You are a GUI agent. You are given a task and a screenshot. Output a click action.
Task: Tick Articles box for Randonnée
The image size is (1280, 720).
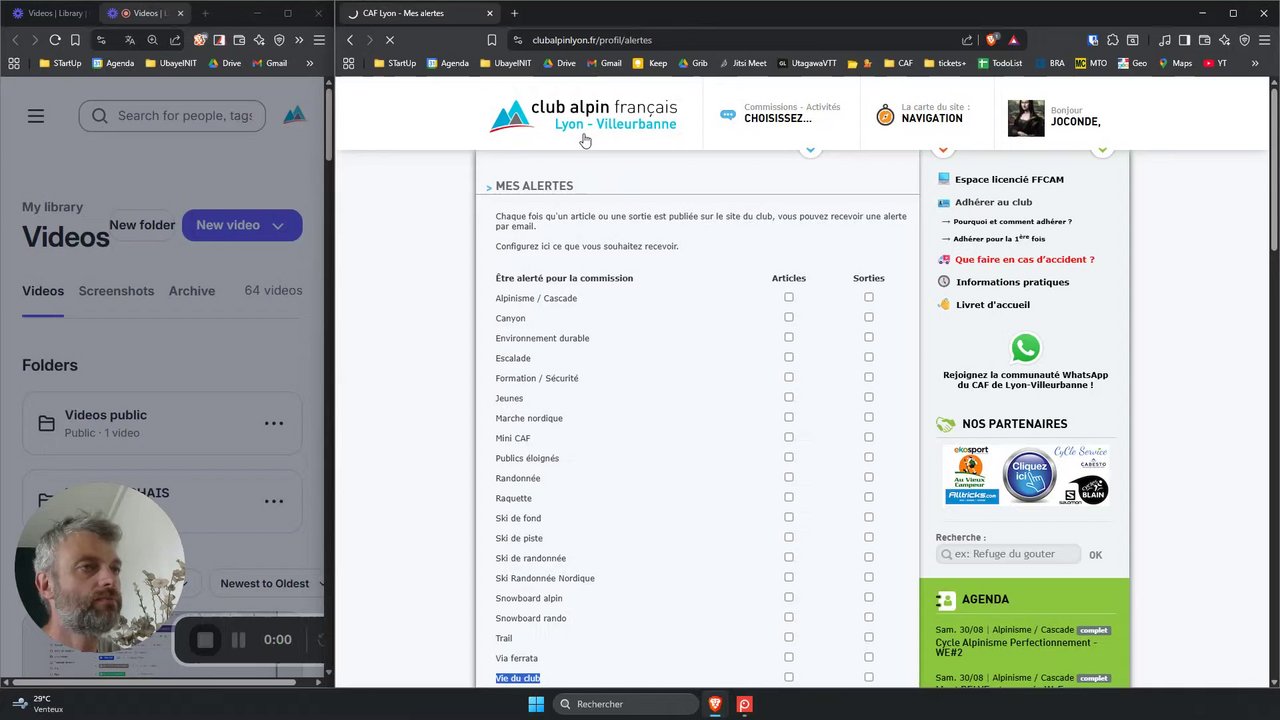coord(789,477)
